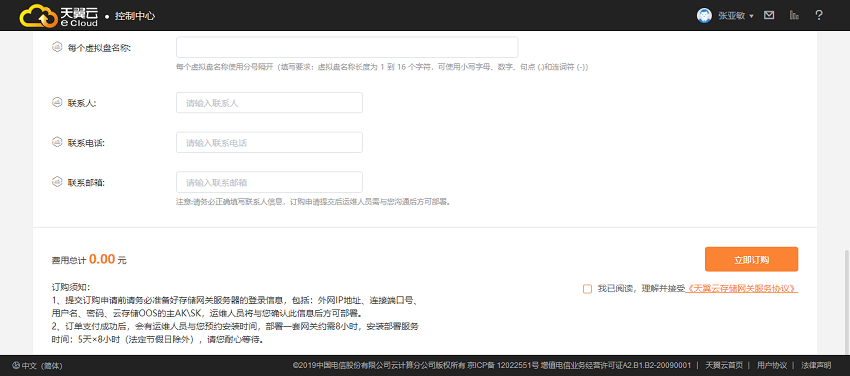This screenshot has height=376, width=850.
Task: Click the 注意:请务必正确填写联系人信息 note
Action: tap(314, 202)
